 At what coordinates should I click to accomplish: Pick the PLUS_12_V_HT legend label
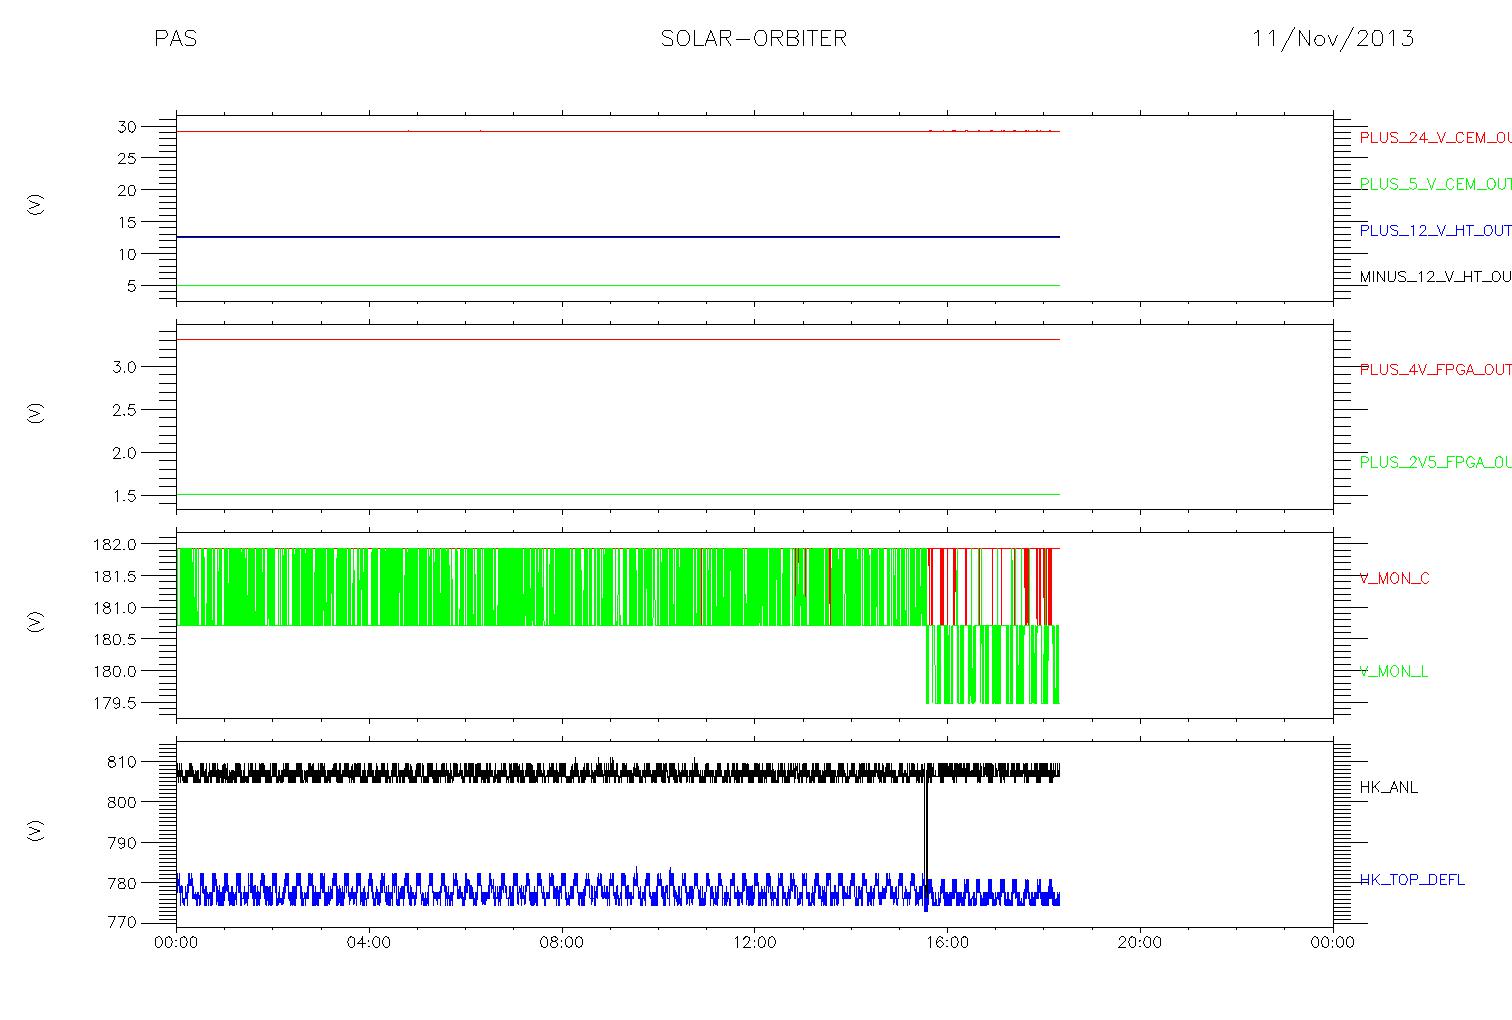(x=1435, y=230)
